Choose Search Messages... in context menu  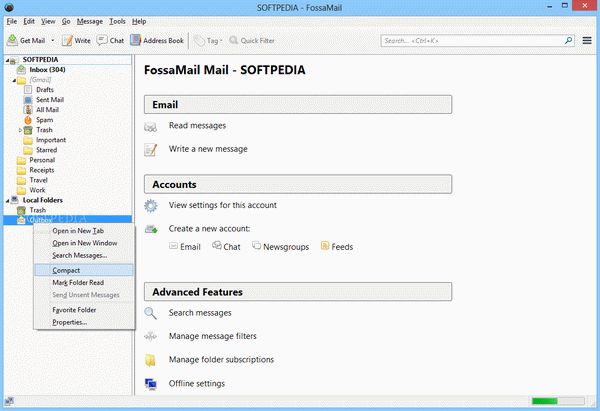click(x=80, y=255)
